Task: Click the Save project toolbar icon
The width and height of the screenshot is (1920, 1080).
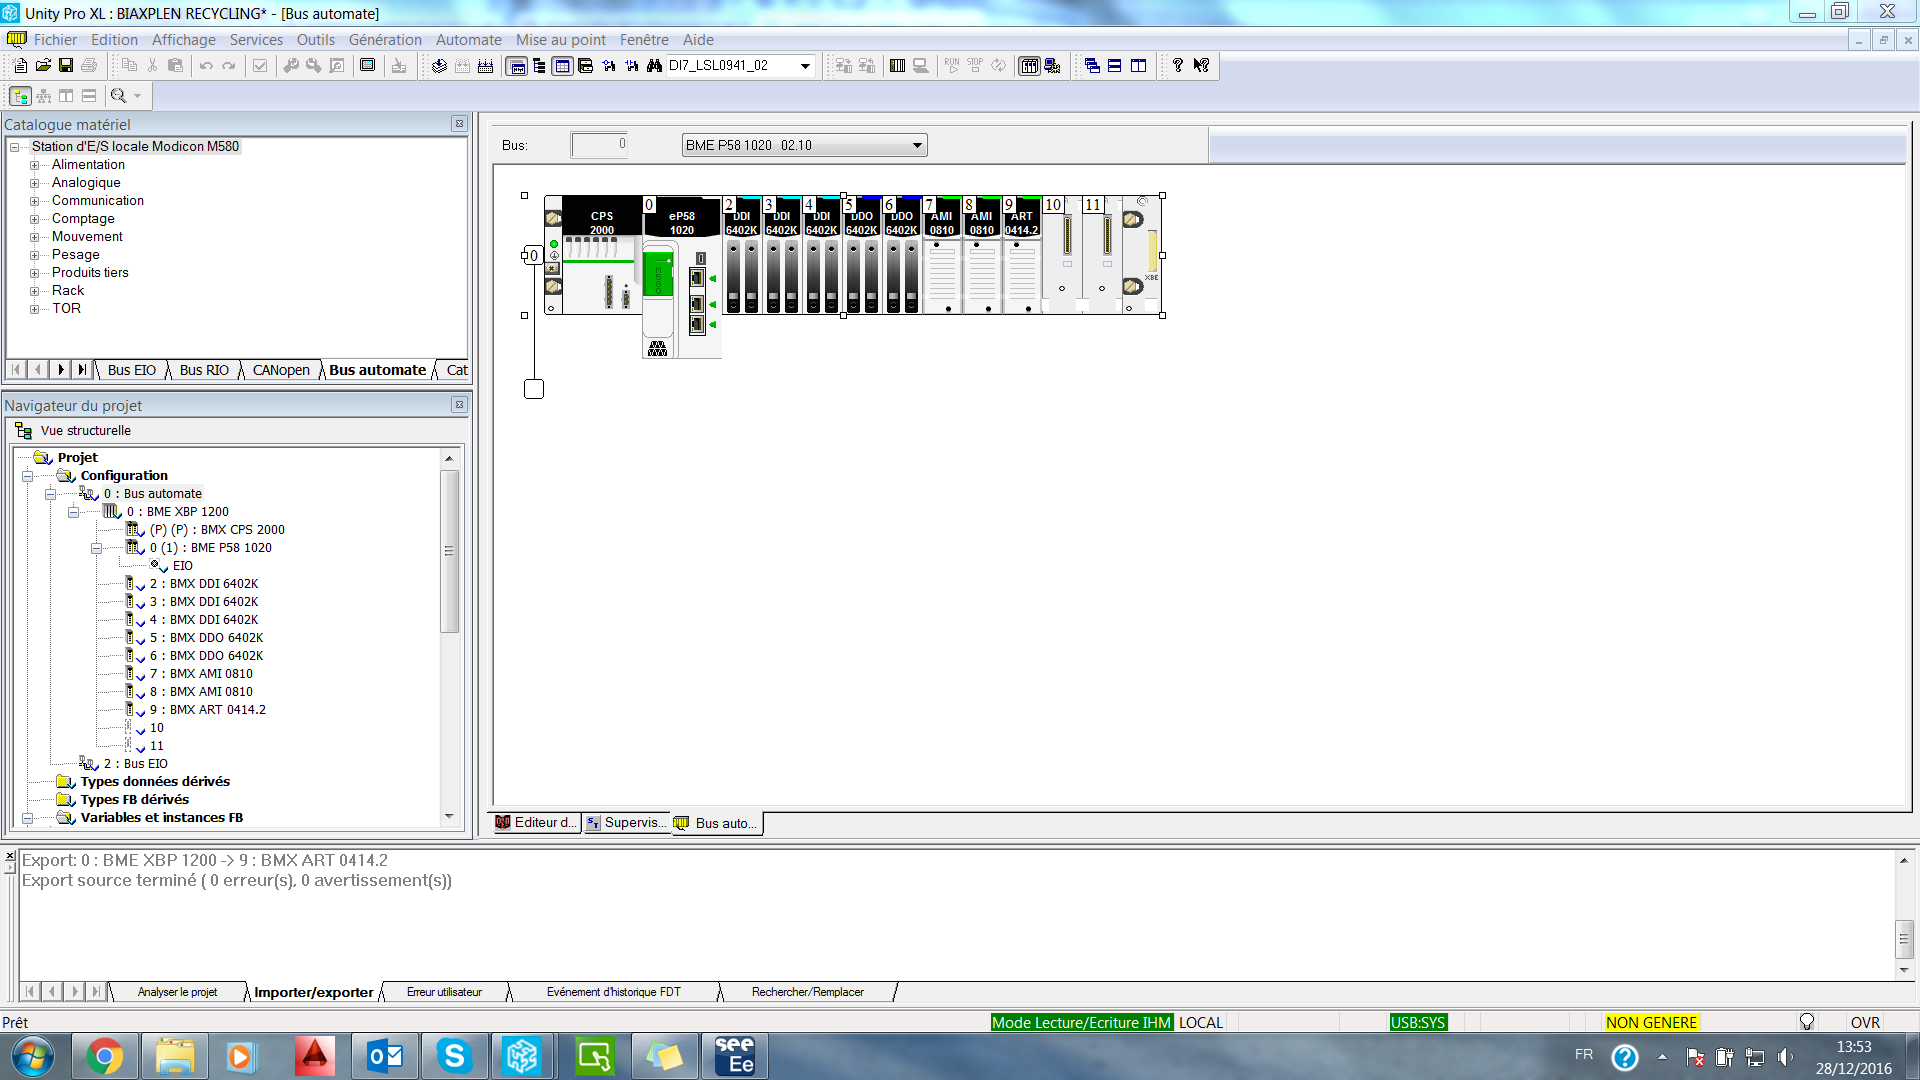Action: click(x=66, y=66)
